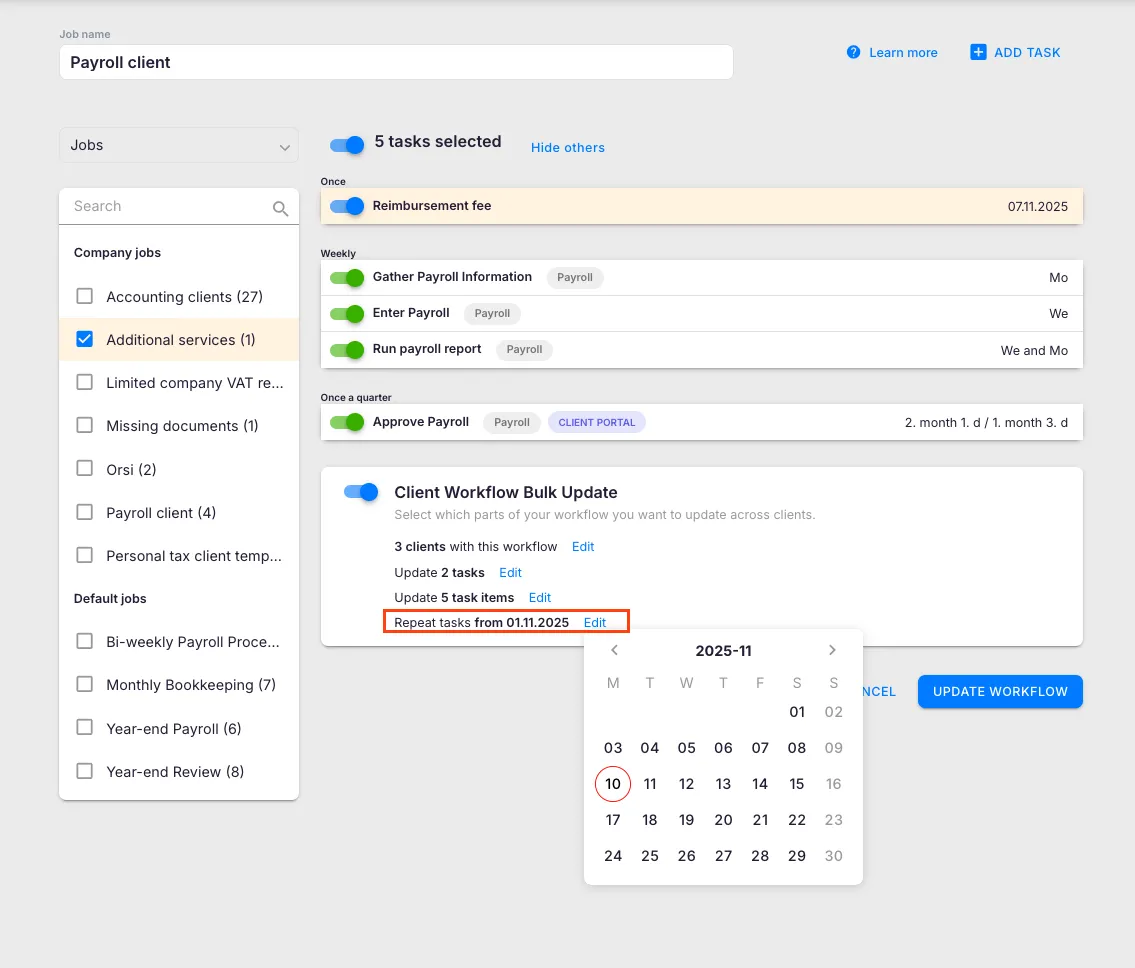The image size is (1135, 968).
Task: Uncheck the Additional services checkbox
Action: click(85, 340)
